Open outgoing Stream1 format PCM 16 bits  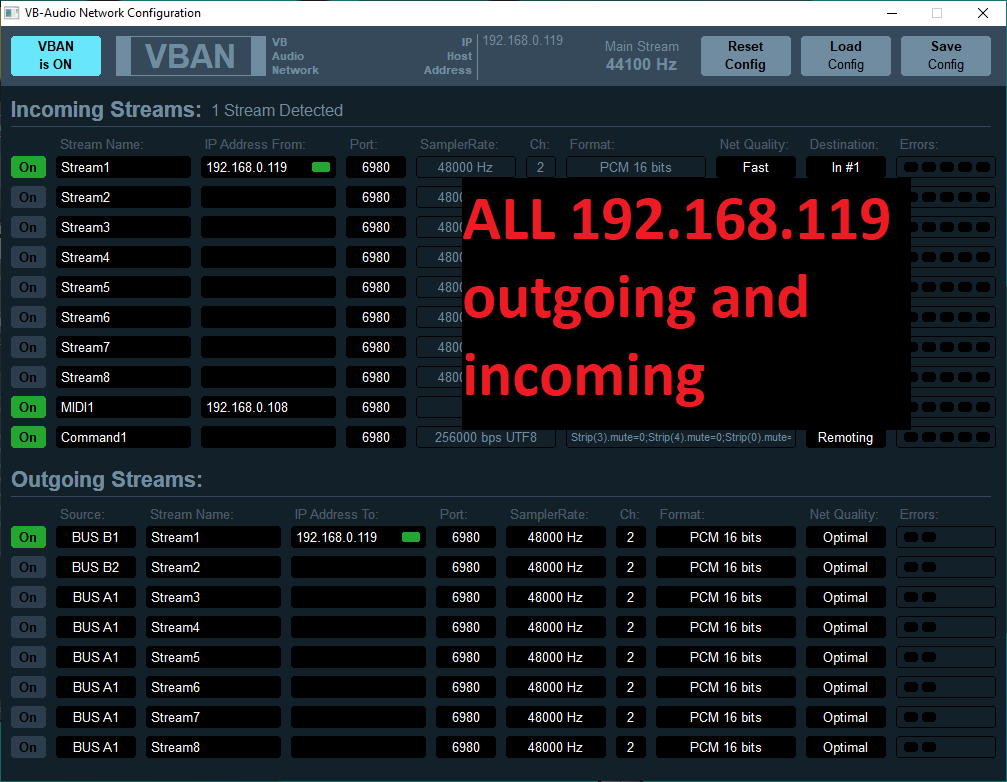(x=726, y=537)
